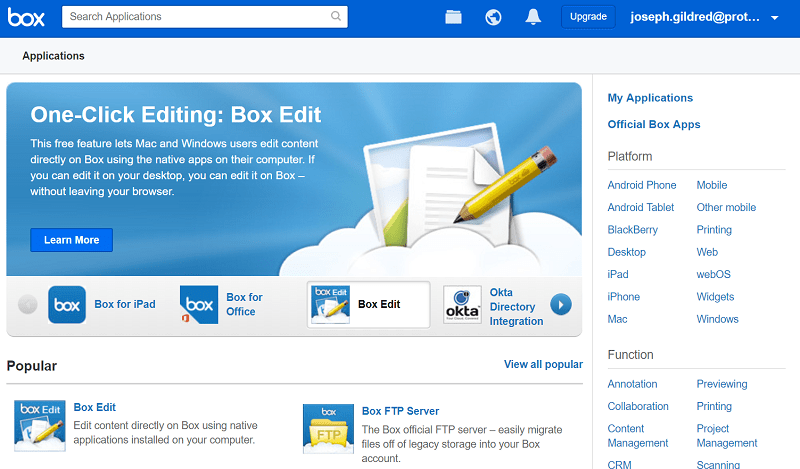
Task: Filter by Desktop platform
Action: click(x=627, y=252)
